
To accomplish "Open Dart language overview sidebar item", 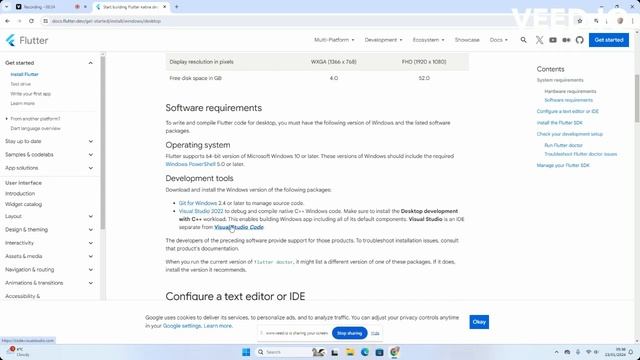I will point(36,129).
